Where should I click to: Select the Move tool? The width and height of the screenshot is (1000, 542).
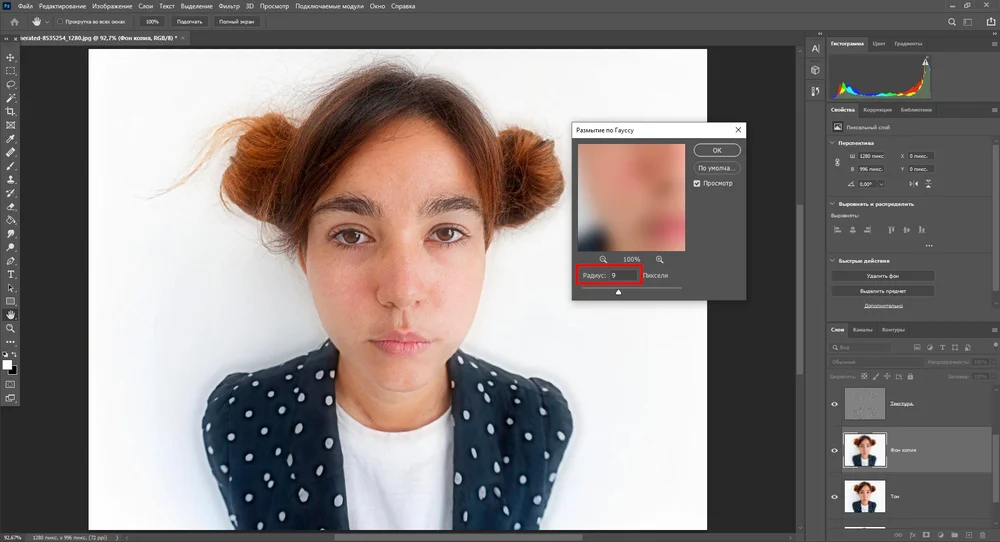click(x=10, y=57)
